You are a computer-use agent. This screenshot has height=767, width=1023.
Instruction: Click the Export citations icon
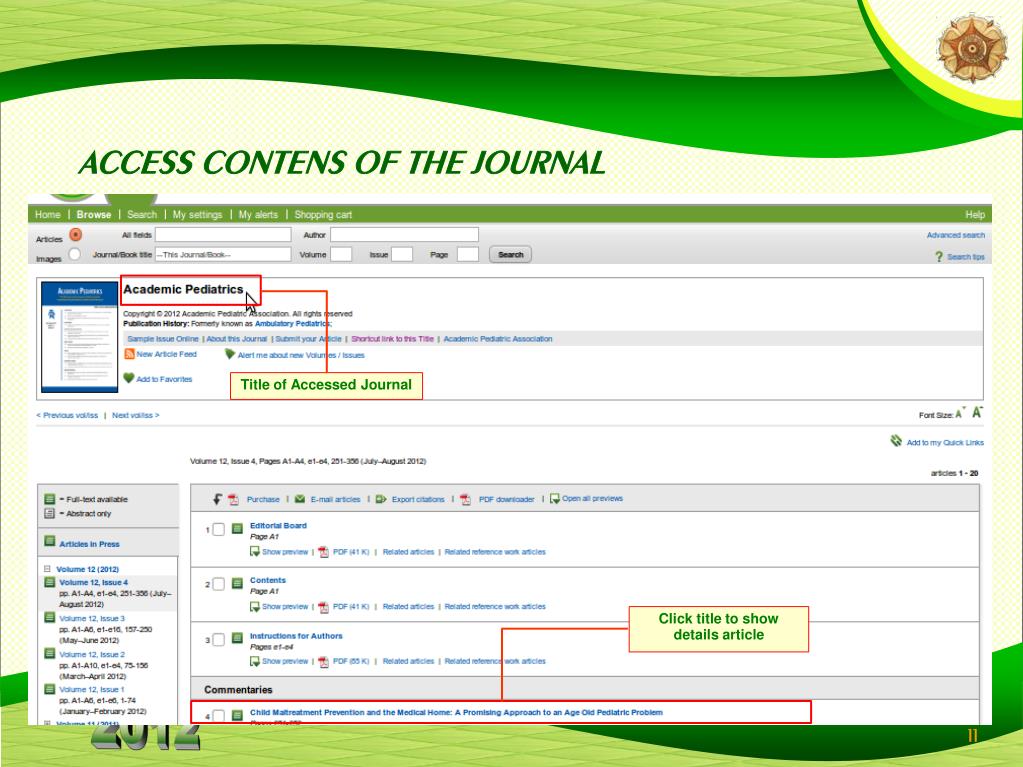381,499
